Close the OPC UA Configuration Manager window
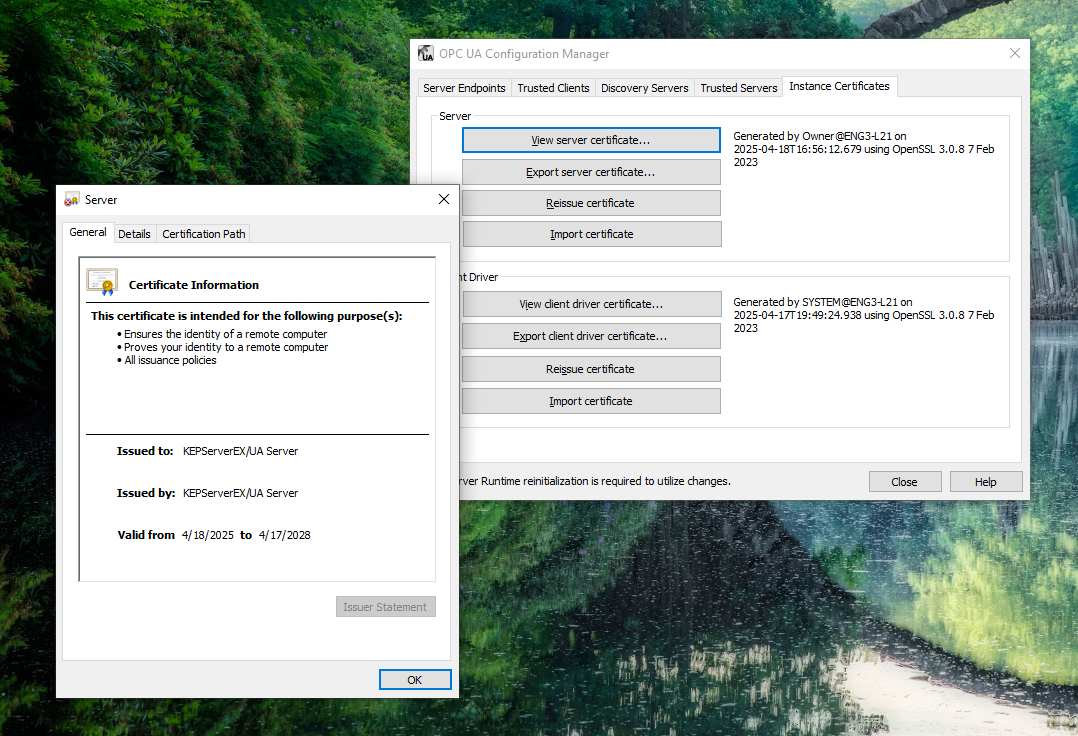Image resolution: width=1078 pixels, height=736 pixels. pos(1015,54)
